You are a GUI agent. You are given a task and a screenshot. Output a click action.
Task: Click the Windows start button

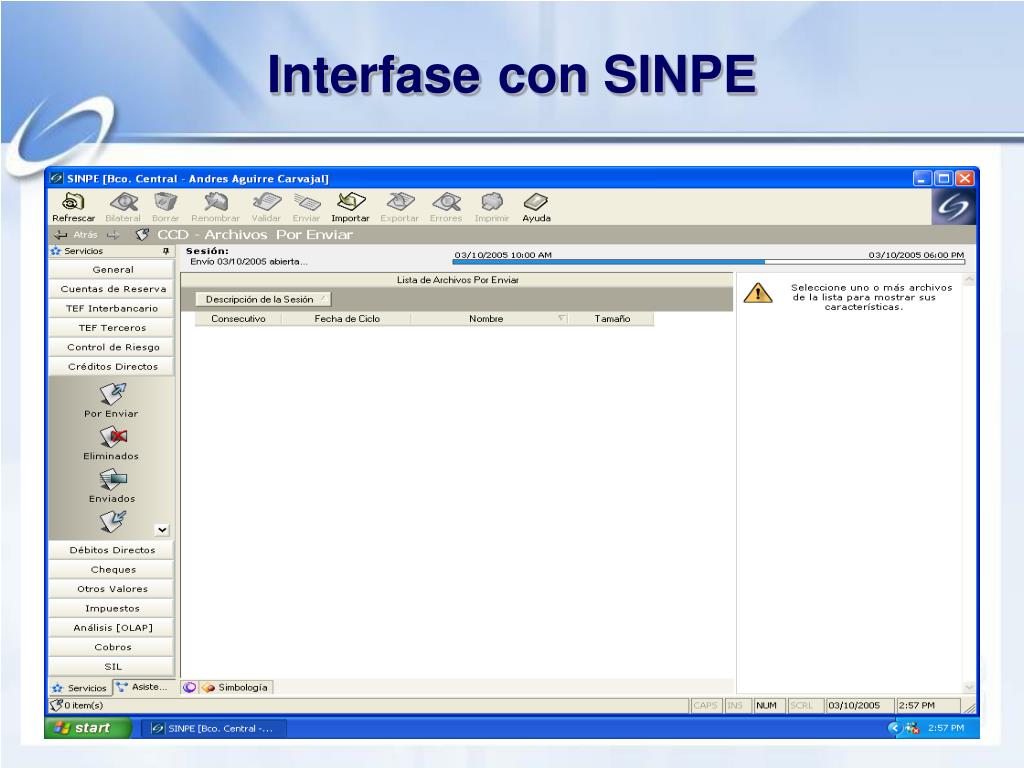click(x=89, y=728)
